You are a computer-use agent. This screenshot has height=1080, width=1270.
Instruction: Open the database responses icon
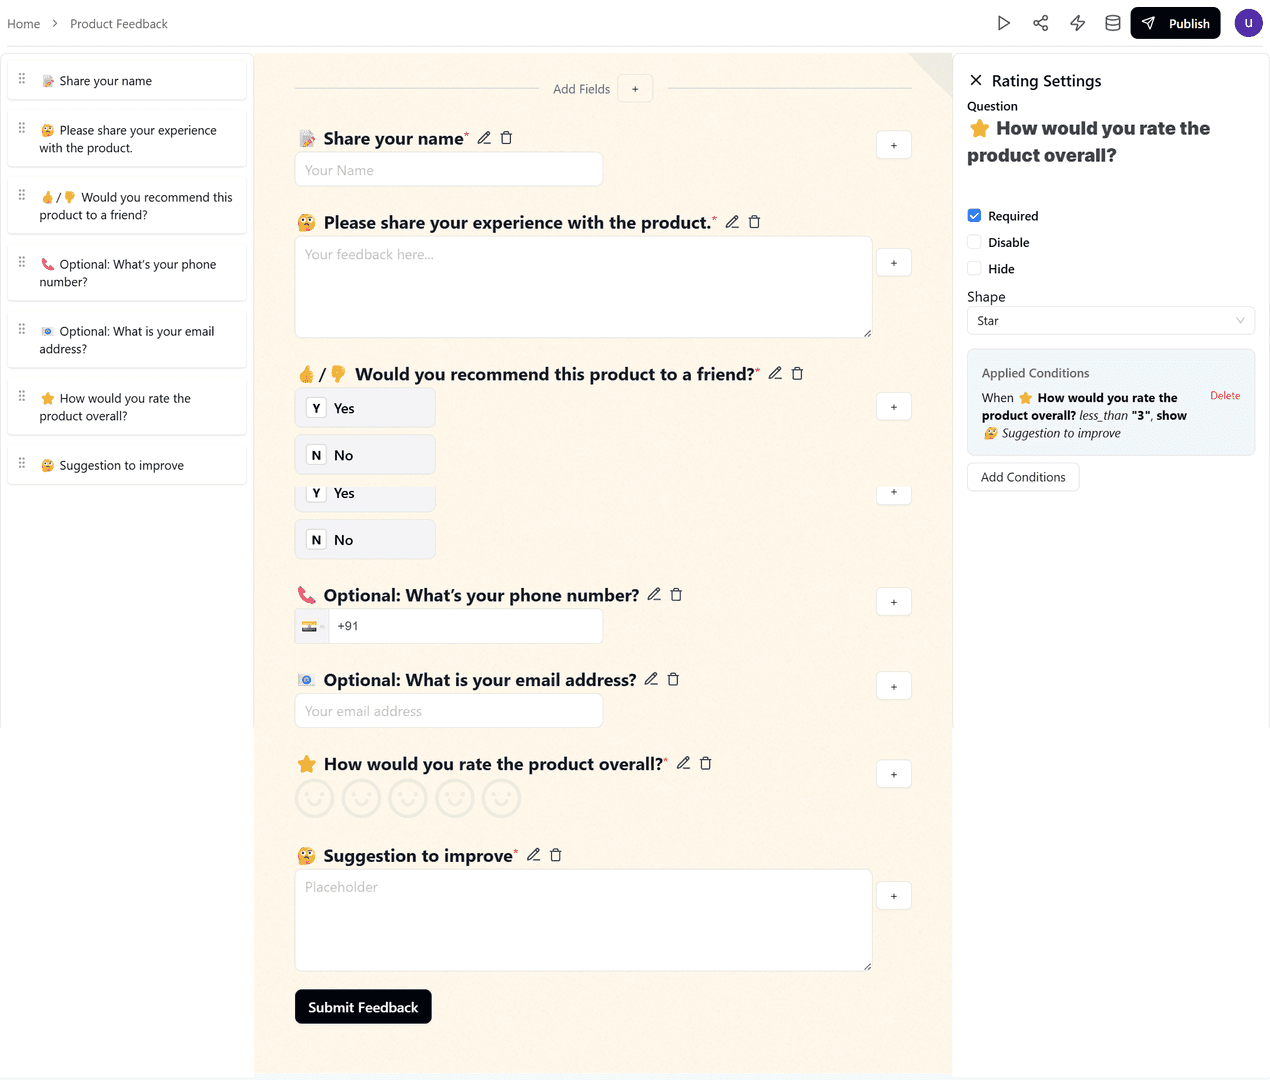point(1112,23)
